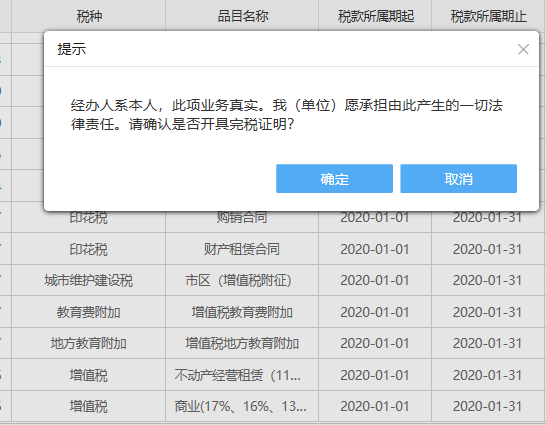Click the dialog message text
Image resolution: width=546 pixels, height=425 pixels.
(287, 115)
